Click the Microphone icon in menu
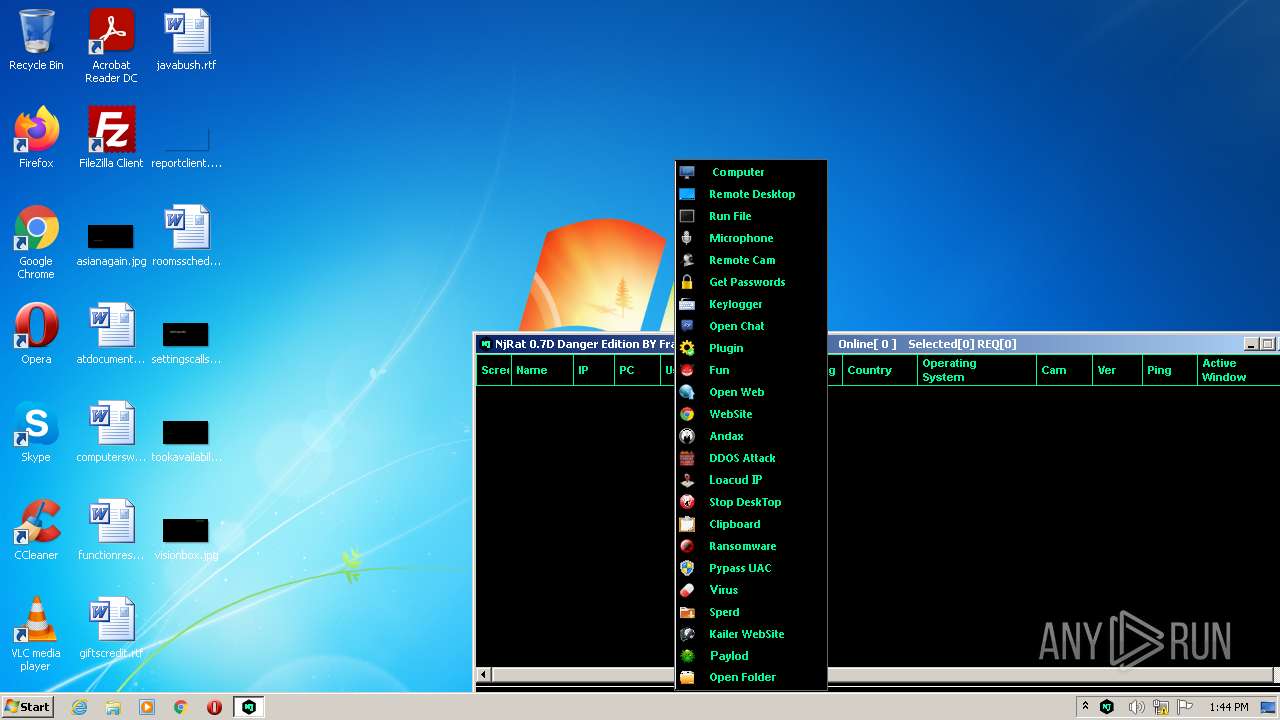This screenshot has height=720, width=1280. pyautogui.click(x=687, y=238)
